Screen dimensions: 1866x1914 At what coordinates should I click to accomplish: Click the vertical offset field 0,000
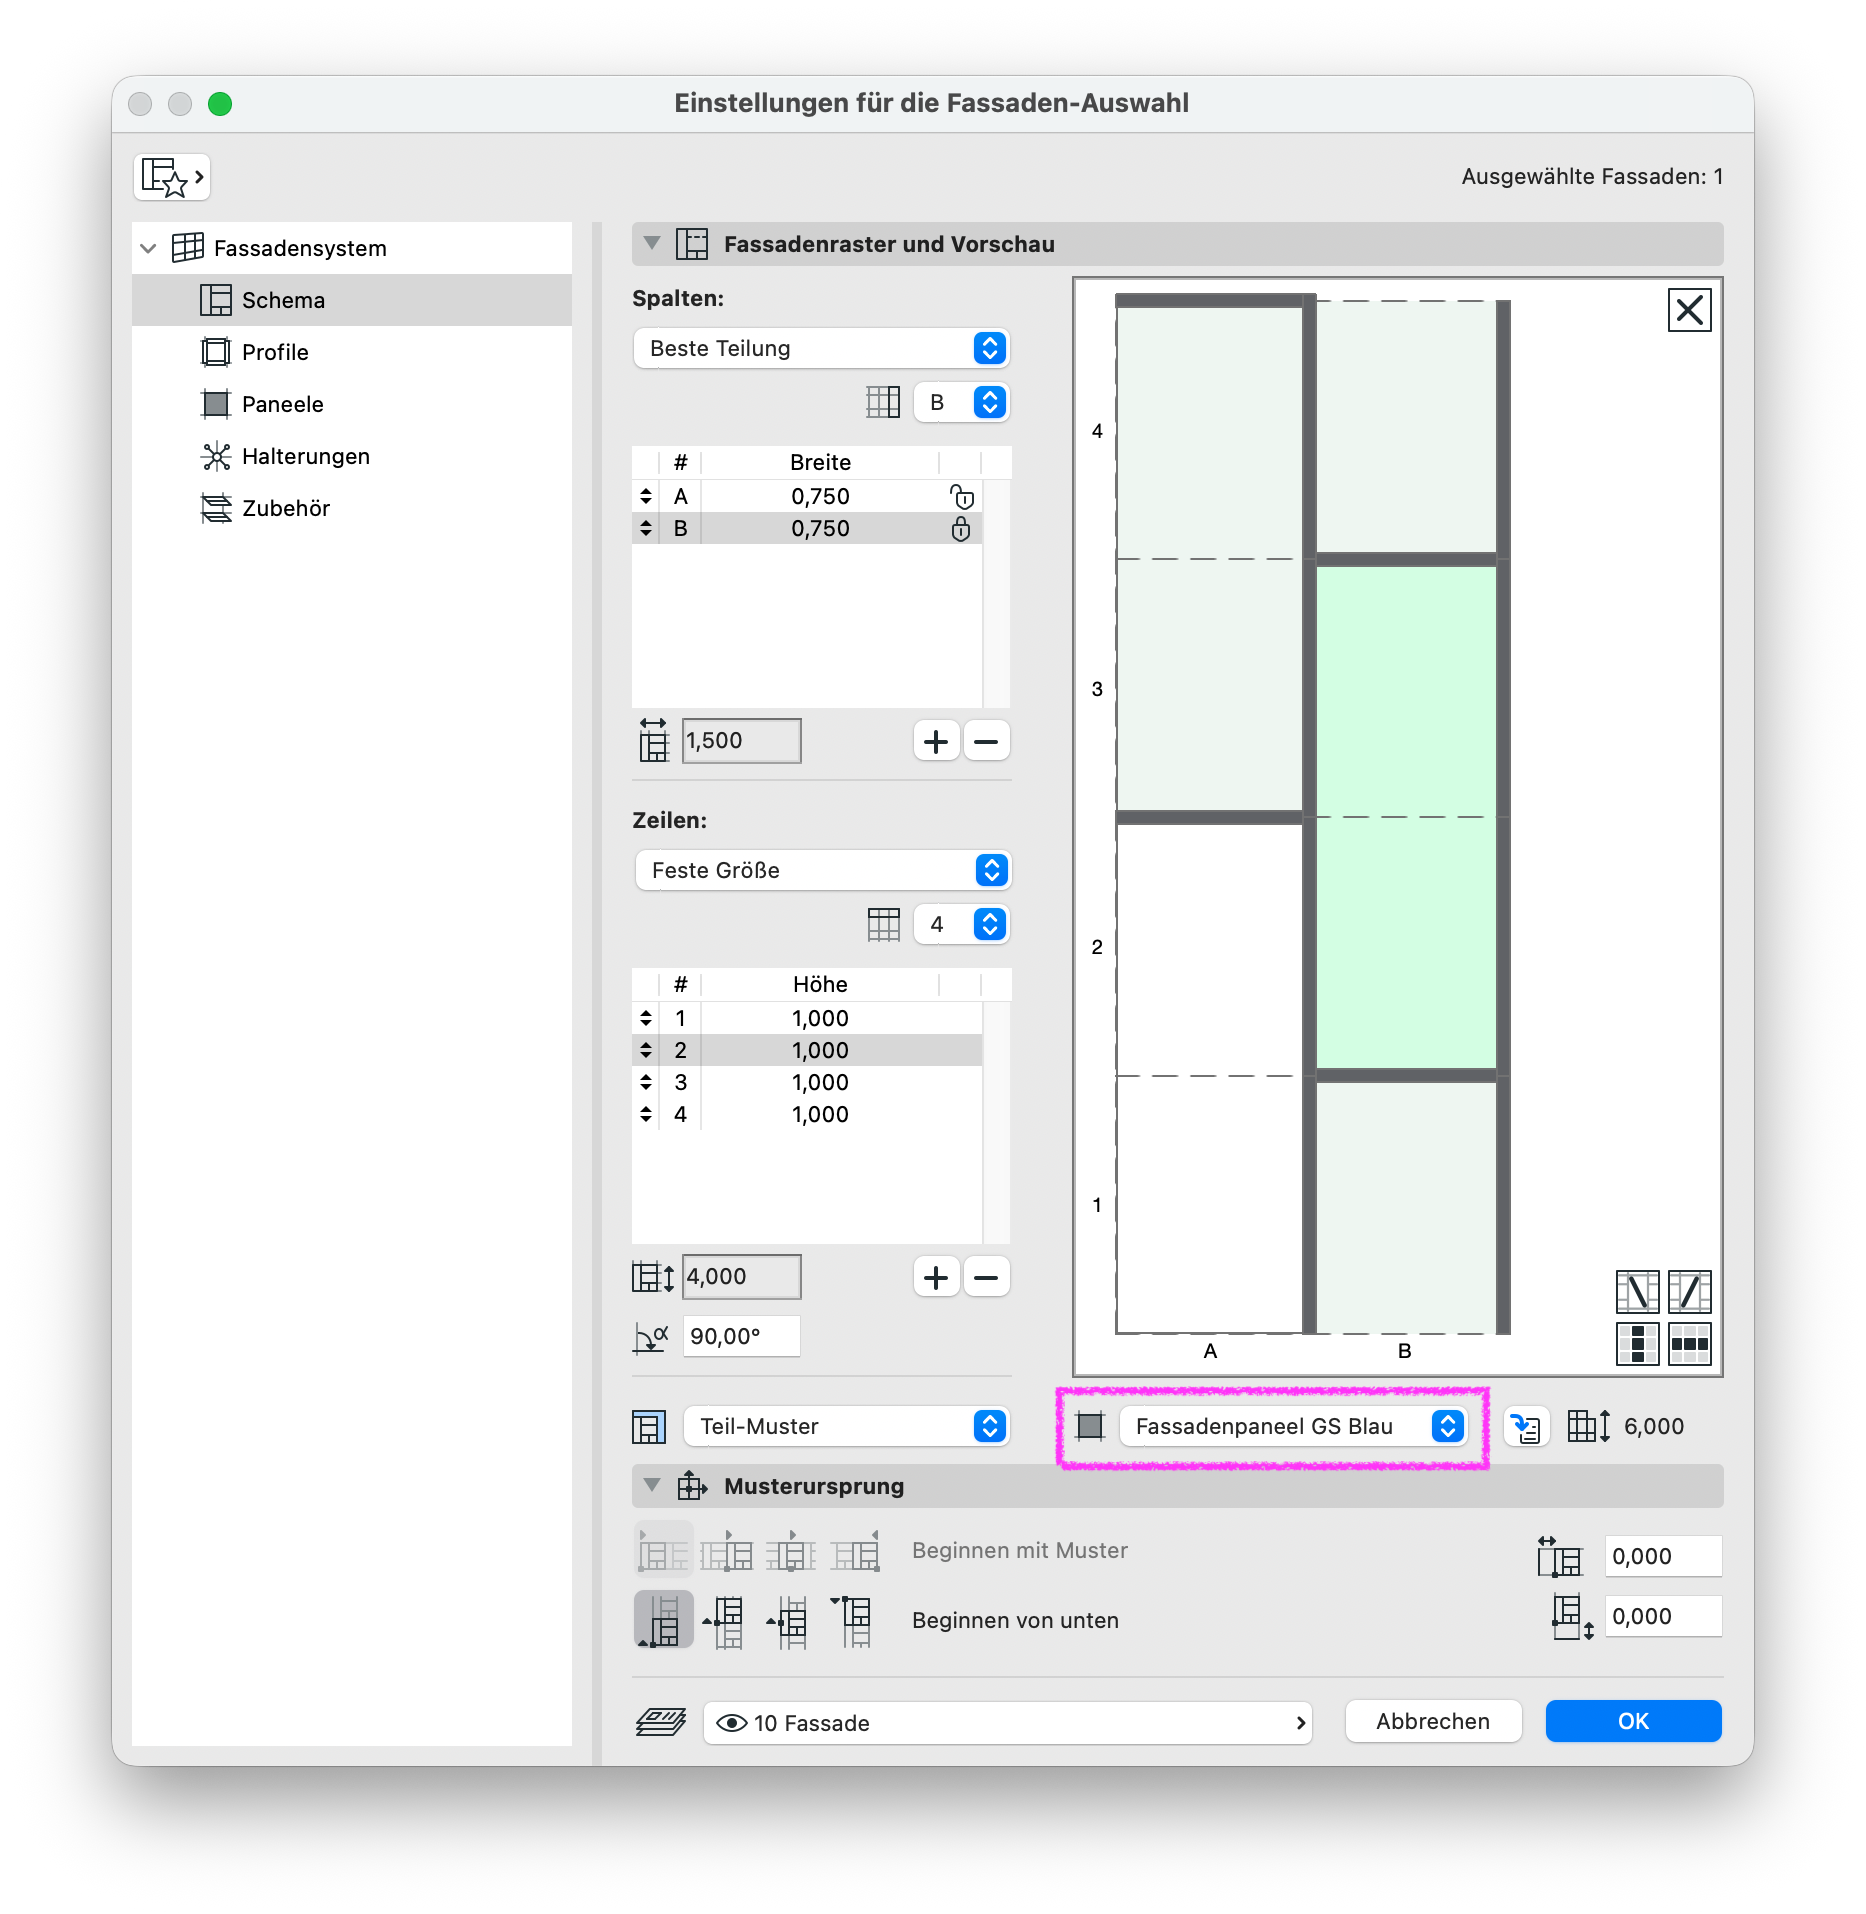point(1663,1616)
